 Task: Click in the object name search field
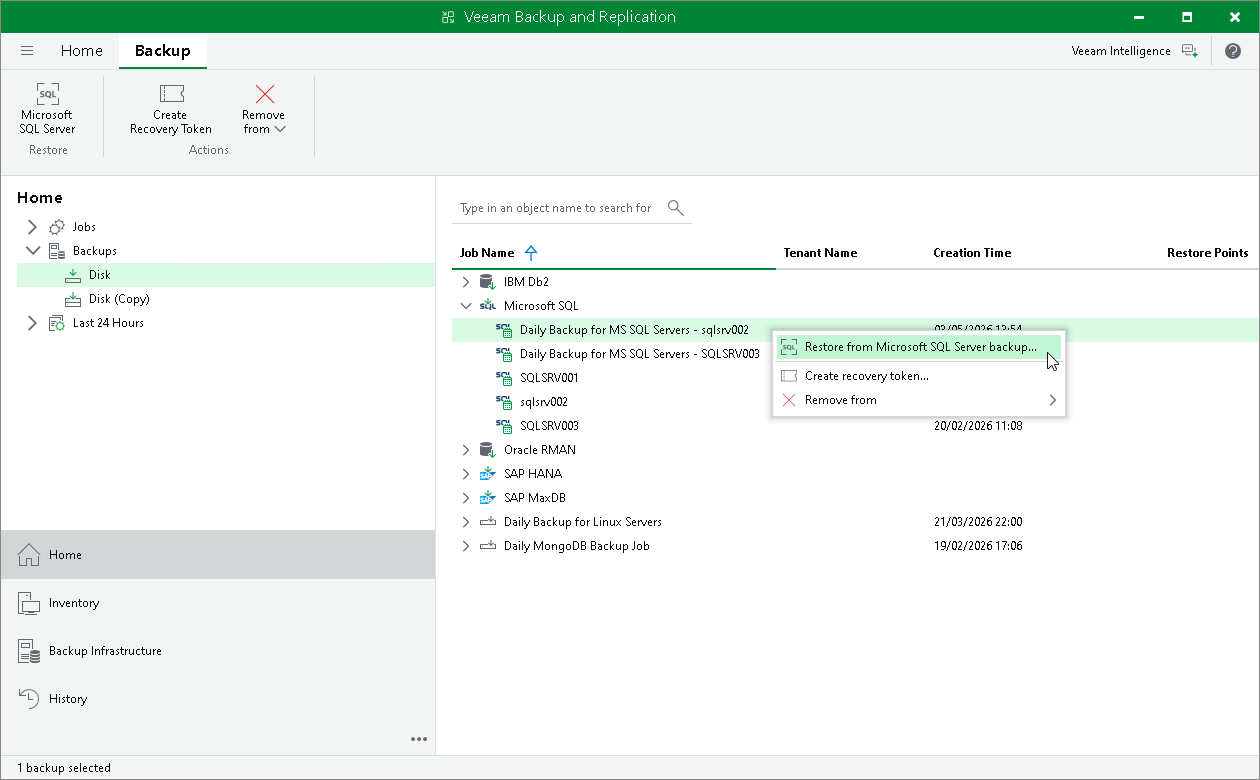tap(556, 208)
